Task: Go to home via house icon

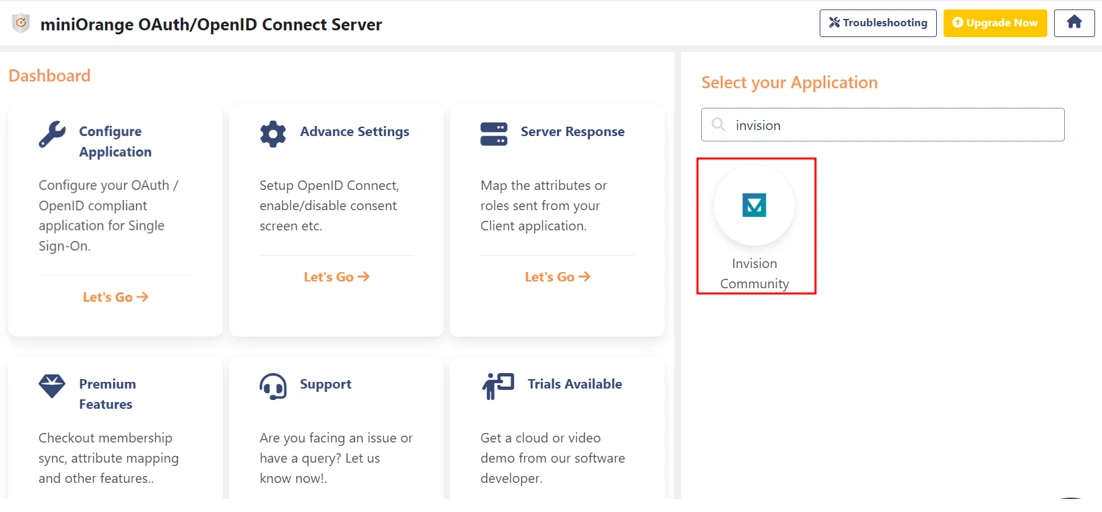Action: 1075,23
